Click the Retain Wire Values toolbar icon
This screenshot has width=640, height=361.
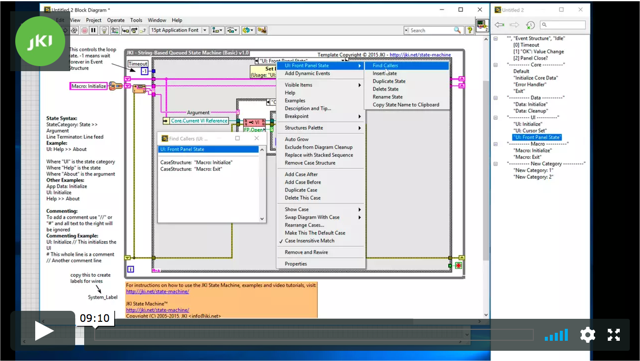point(115,30)
